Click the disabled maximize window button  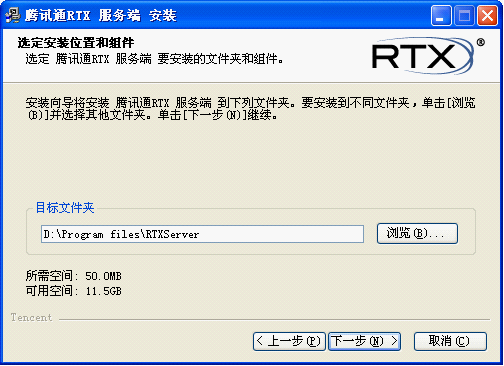(464, 15)
